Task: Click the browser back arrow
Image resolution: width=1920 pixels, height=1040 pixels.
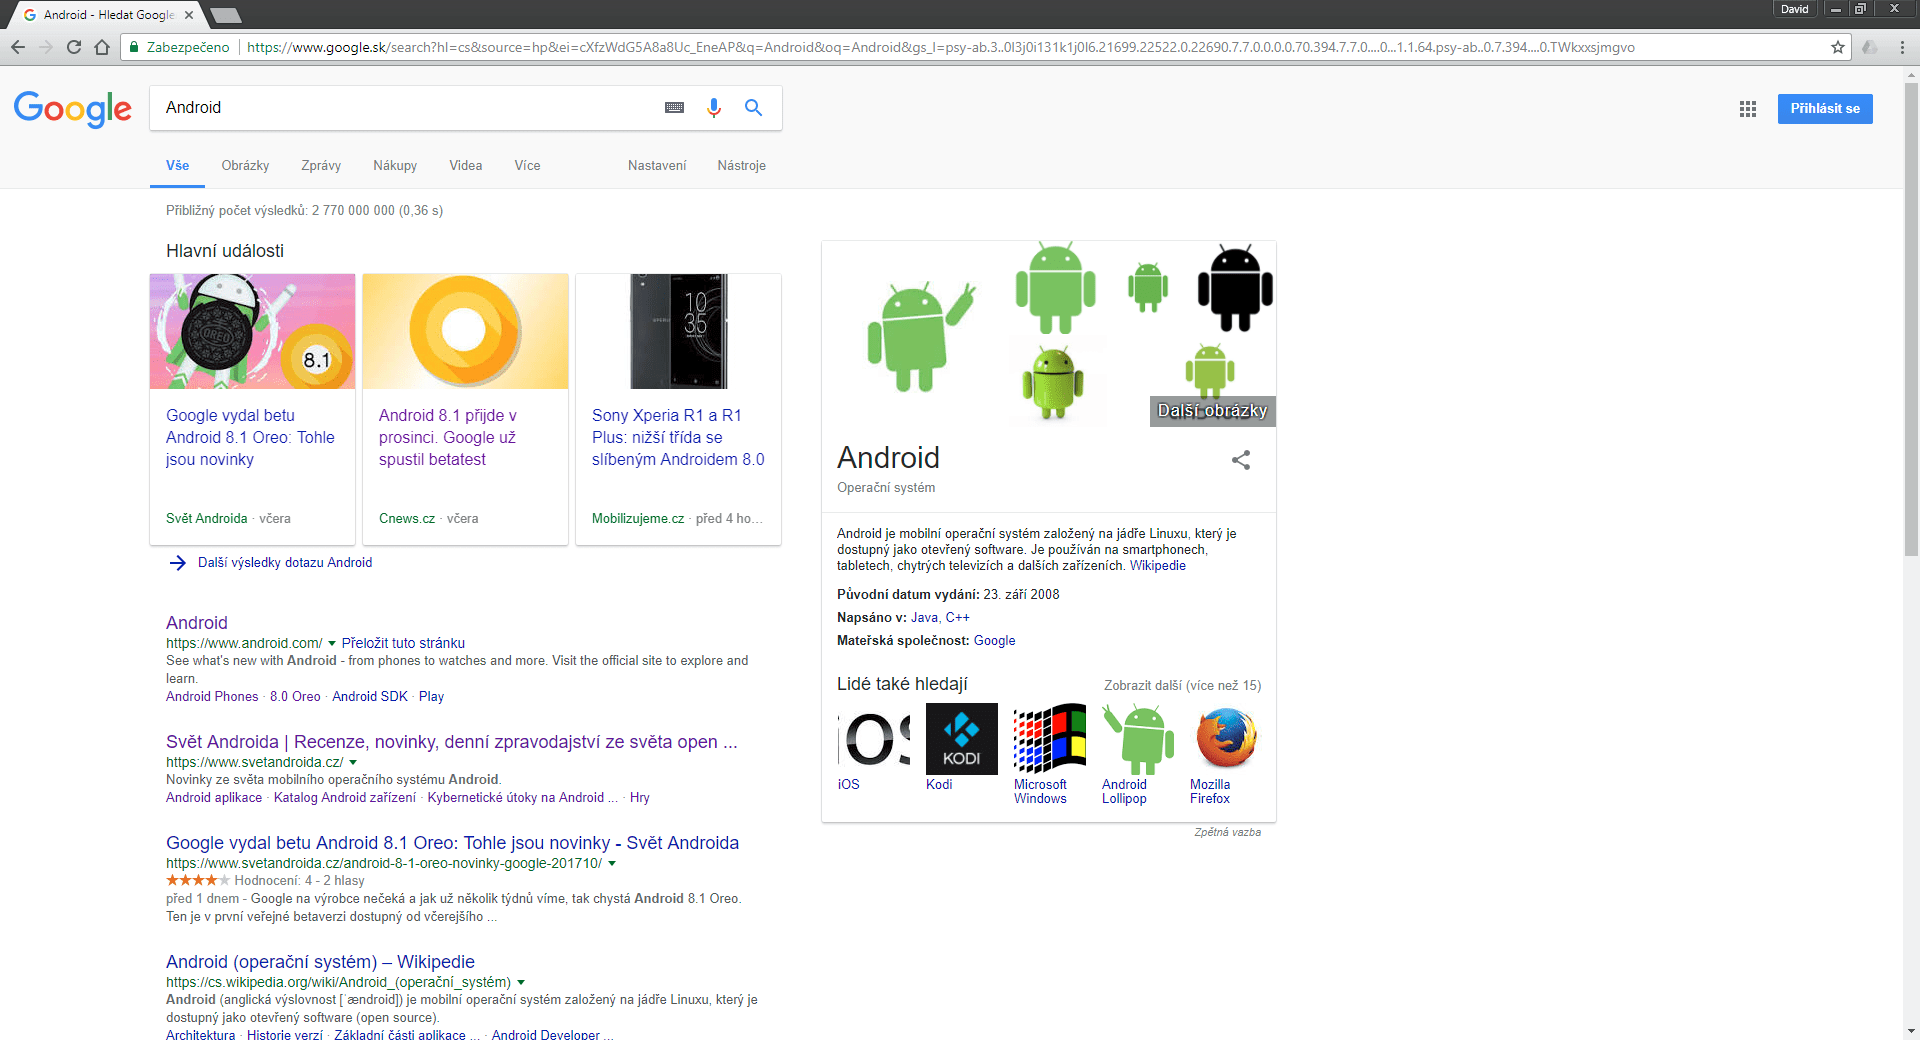Action: pos(18,47)
